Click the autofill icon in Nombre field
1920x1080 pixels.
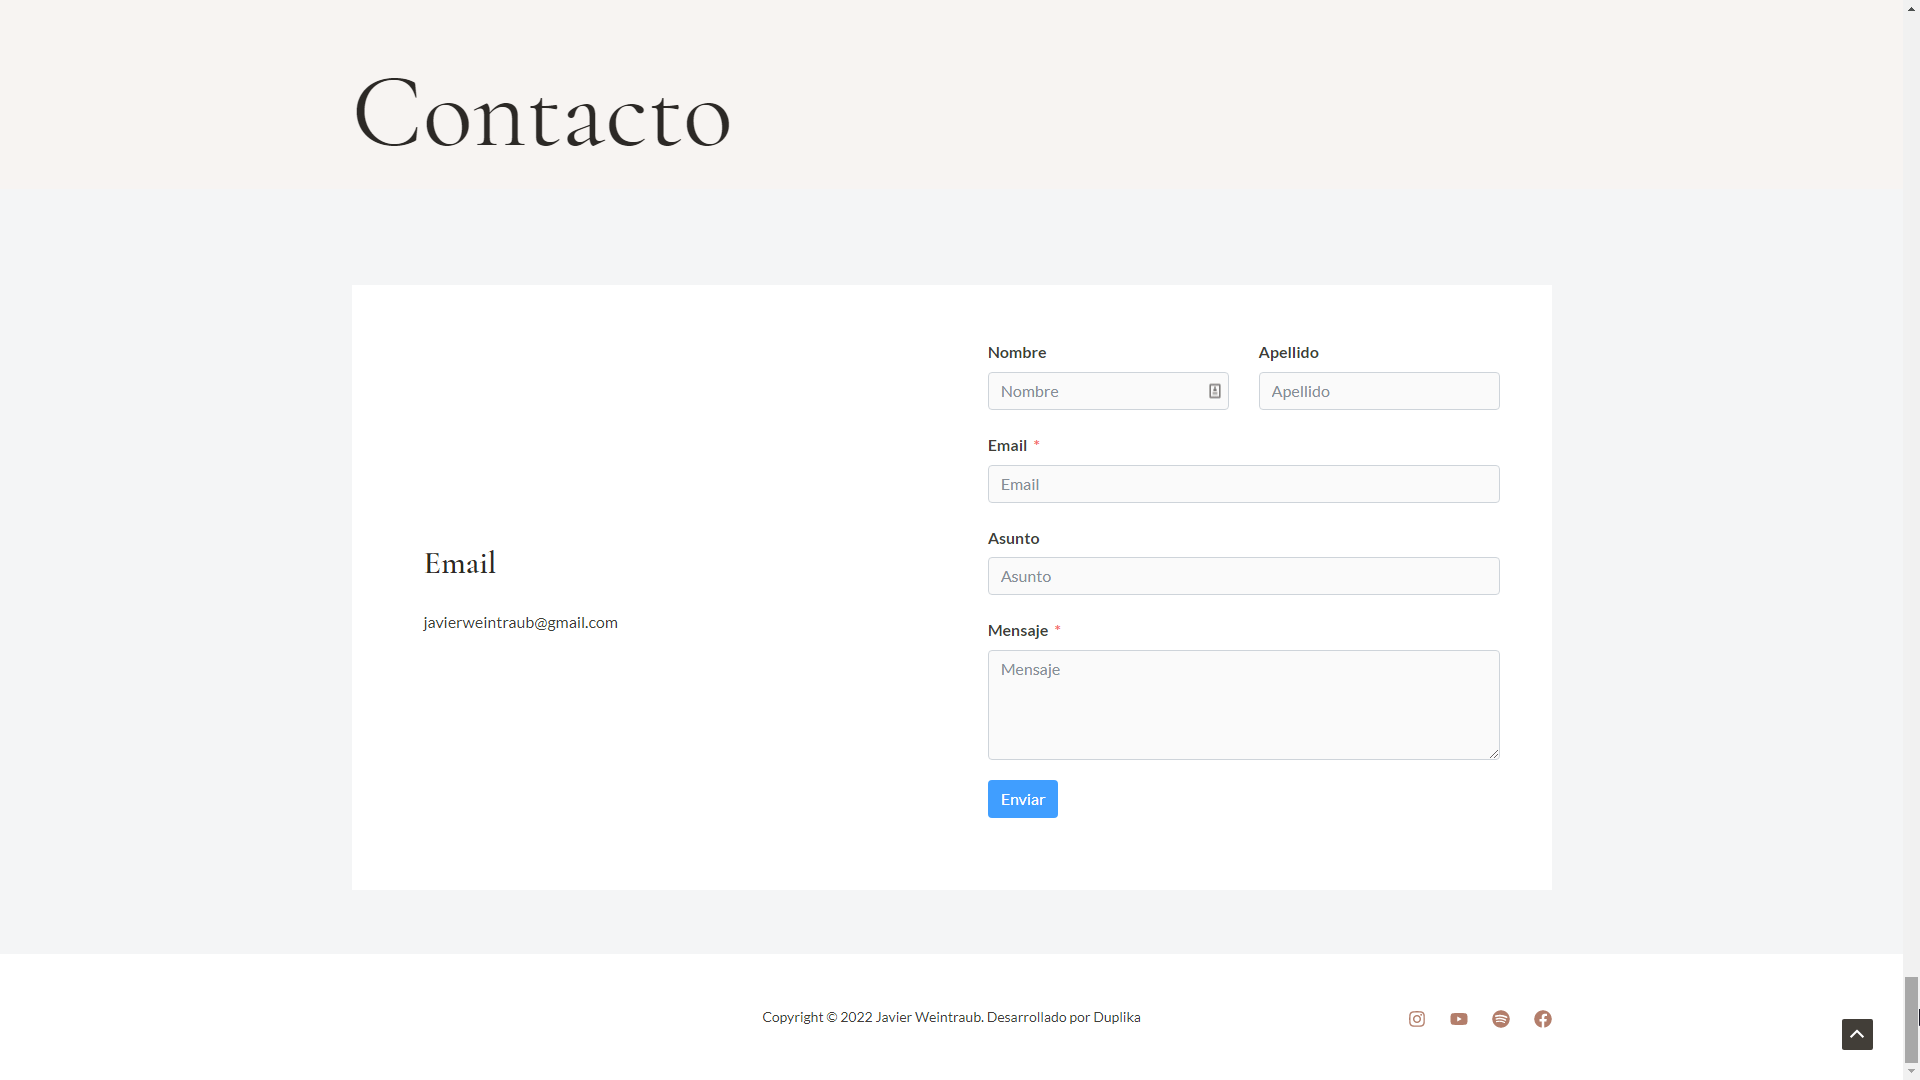pos(1215,391)
